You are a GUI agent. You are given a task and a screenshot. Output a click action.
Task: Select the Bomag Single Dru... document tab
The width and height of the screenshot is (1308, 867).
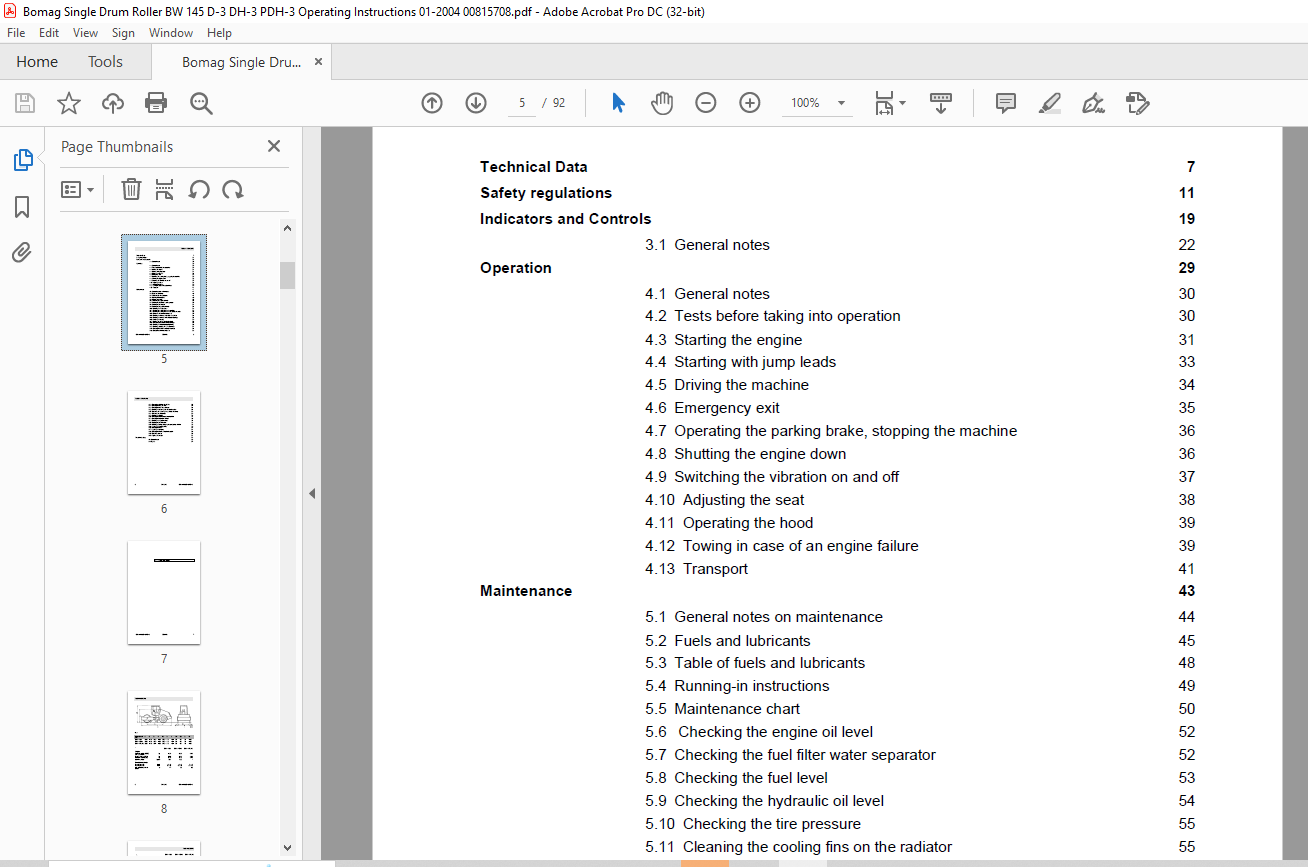241,62
